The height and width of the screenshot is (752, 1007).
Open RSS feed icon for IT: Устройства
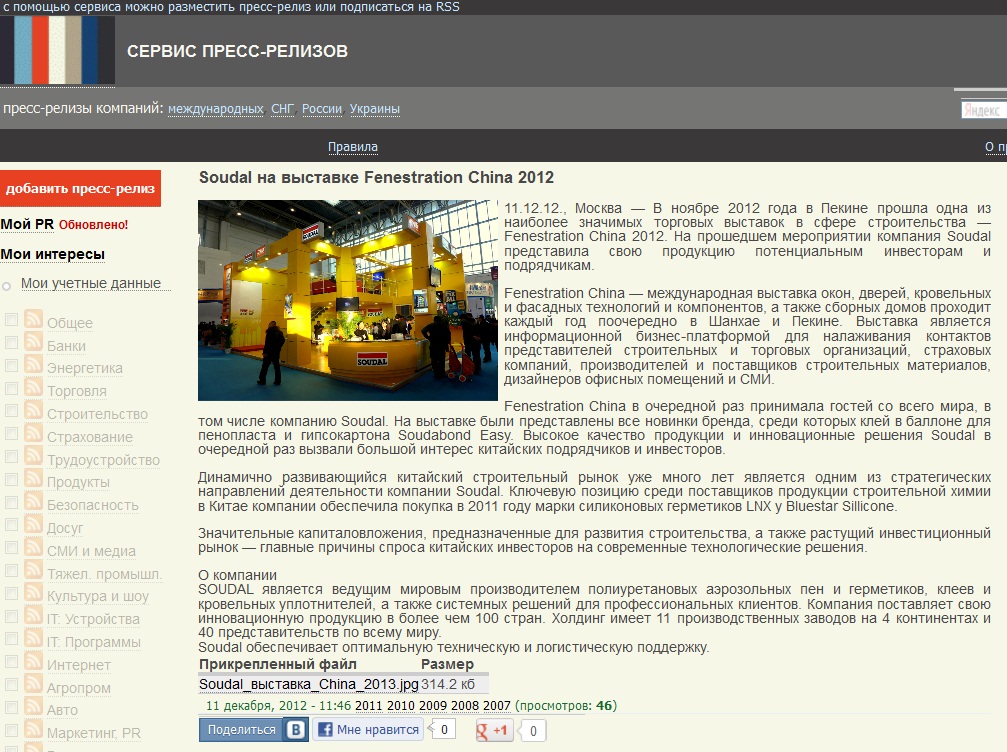tap(33, 616)
